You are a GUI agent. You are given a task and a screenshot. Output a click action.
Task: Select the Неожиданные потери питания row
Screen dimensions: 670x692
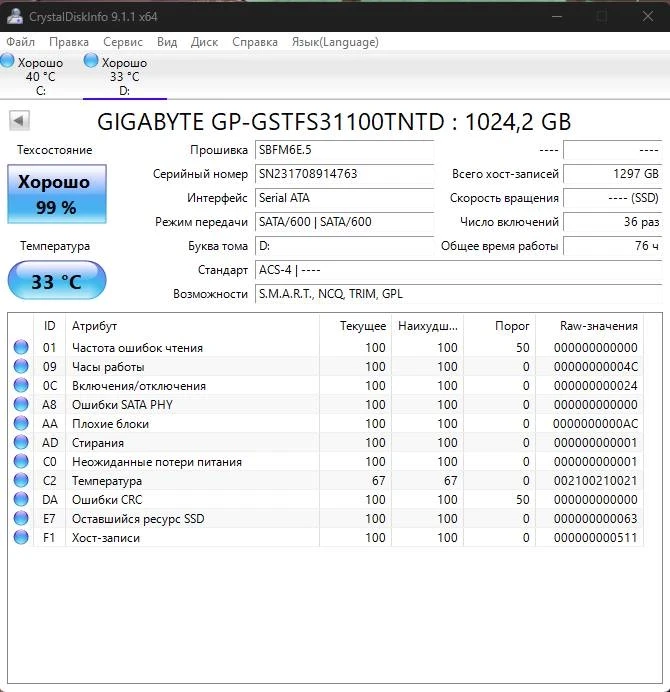click(326, 461)
